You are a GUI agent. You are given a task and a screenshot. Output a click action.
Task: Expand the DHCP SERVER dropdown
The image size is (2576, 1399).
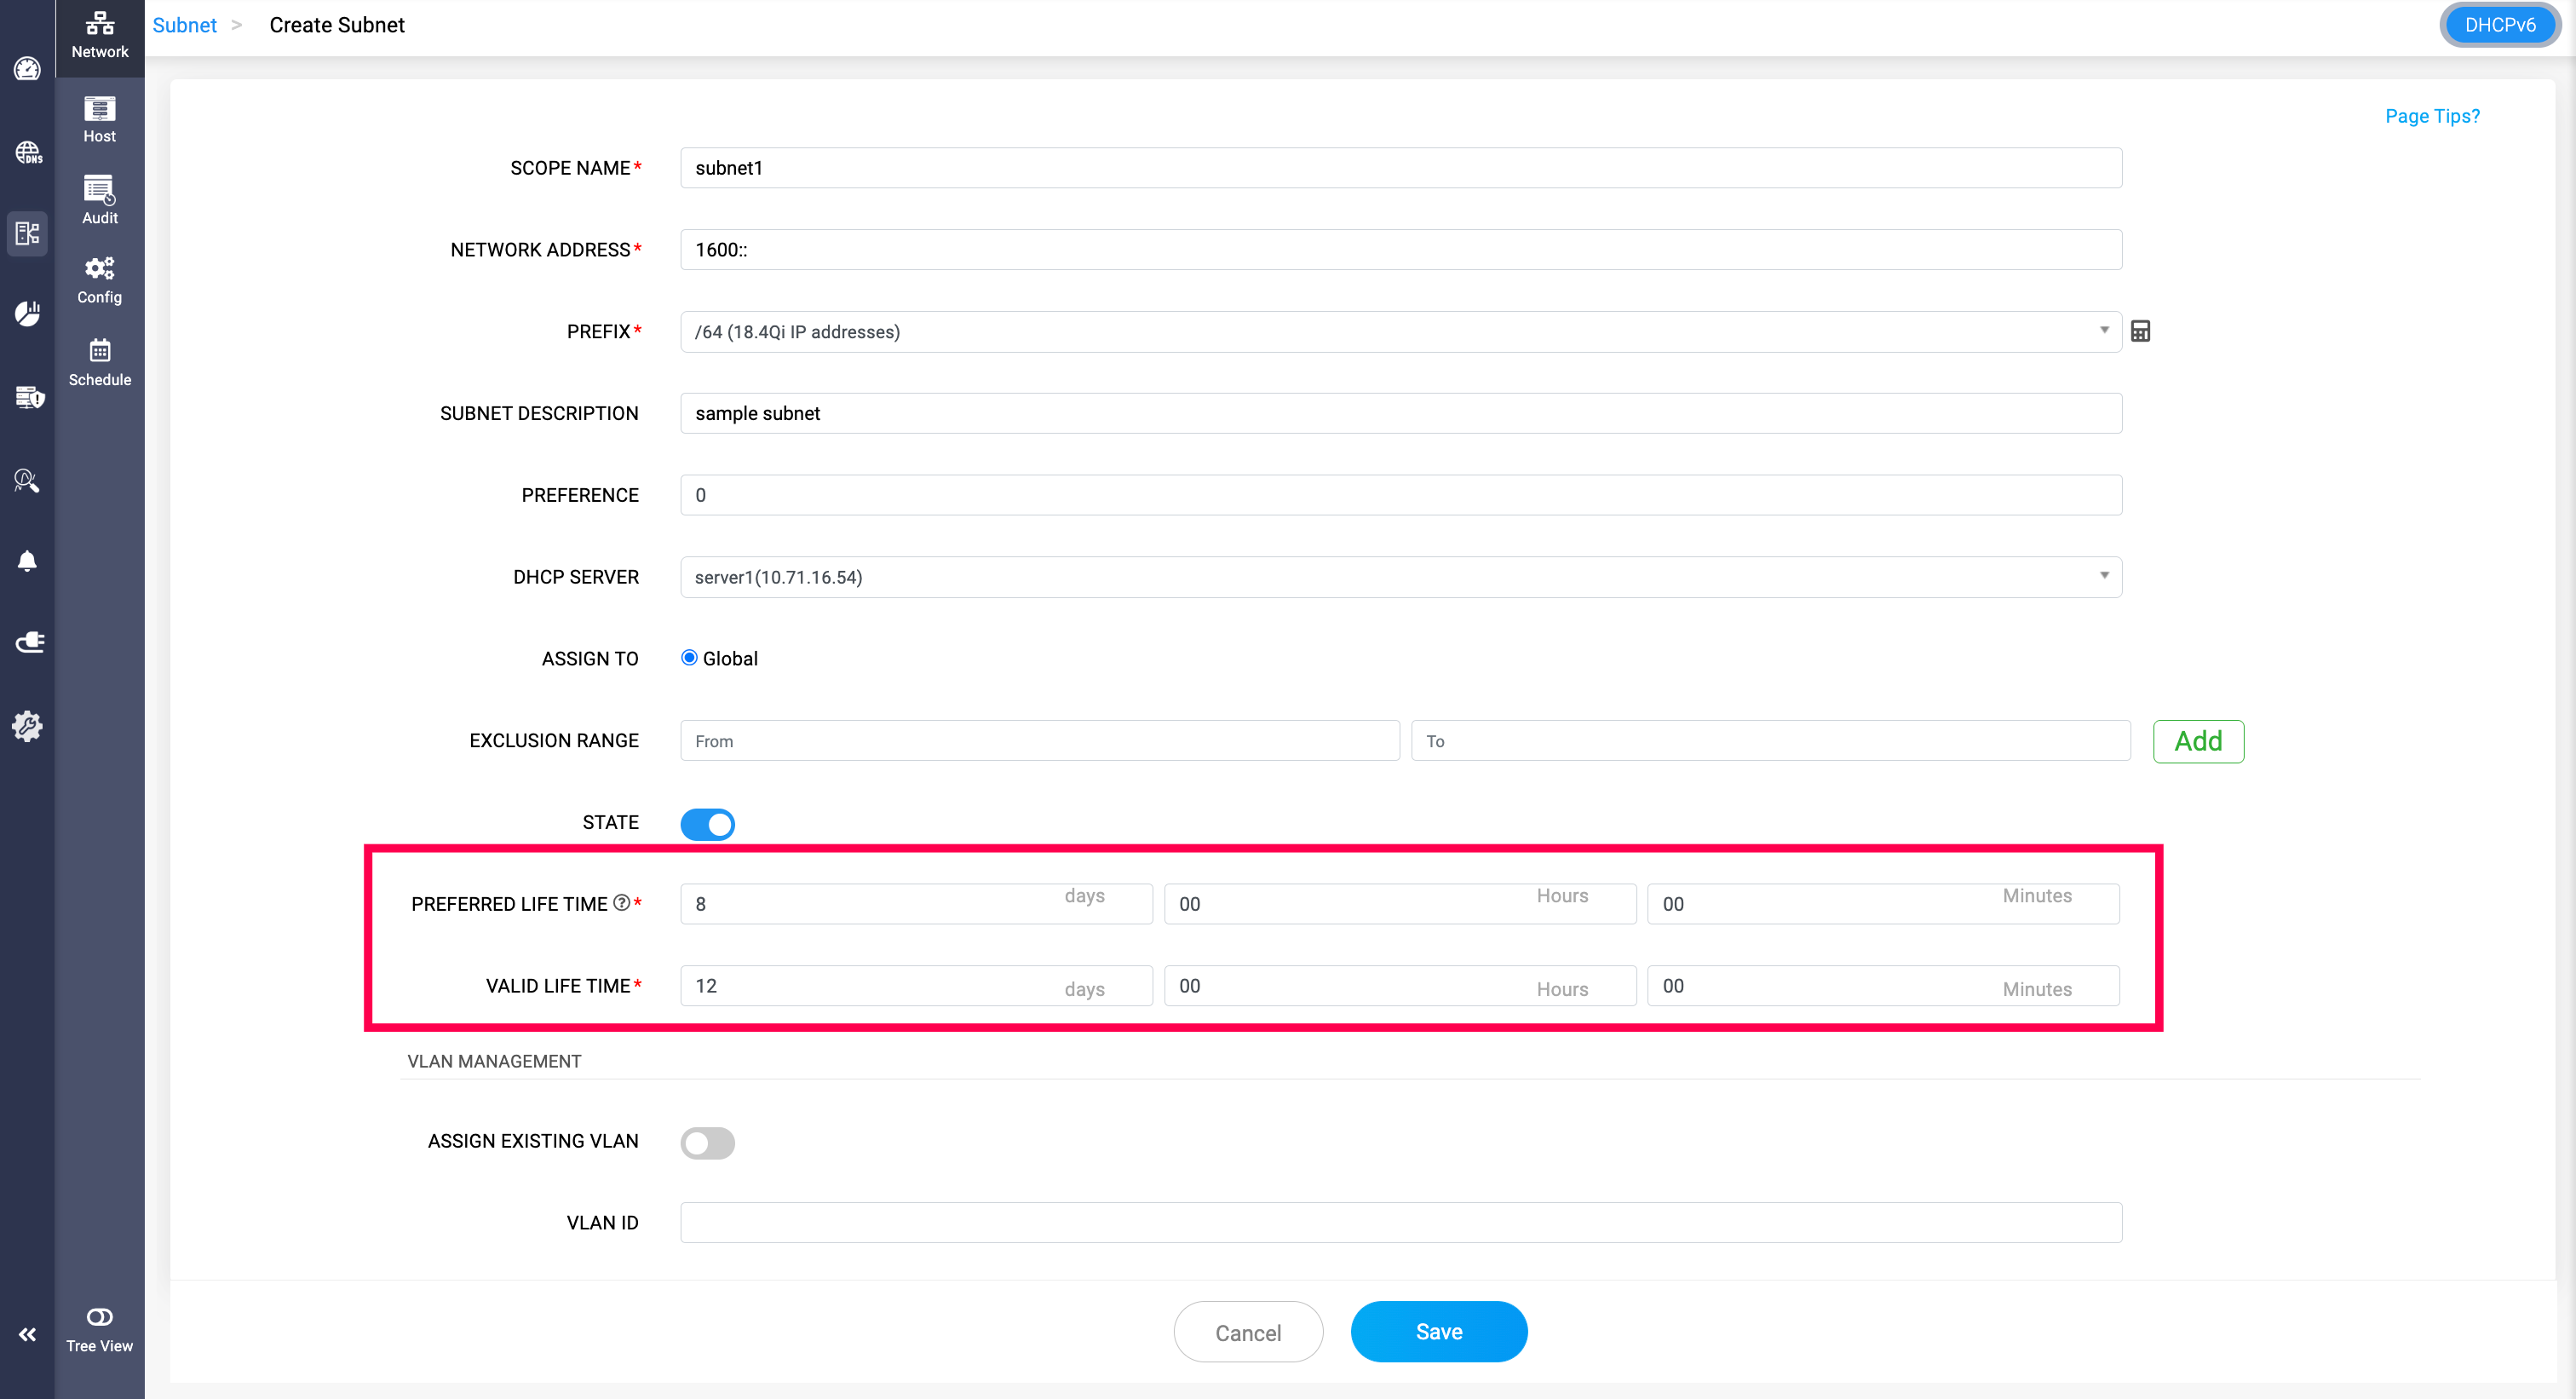pos(1400,577)
